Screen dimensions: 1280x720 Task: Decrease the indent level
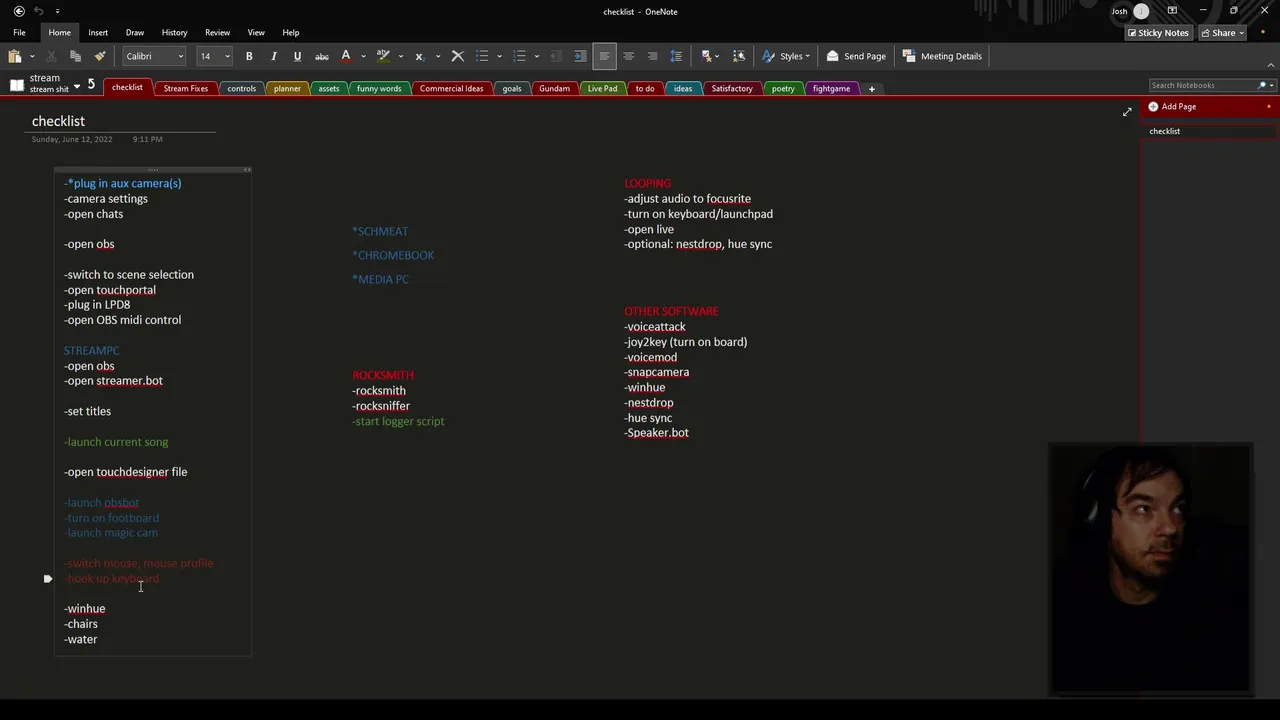pos(556,56)
